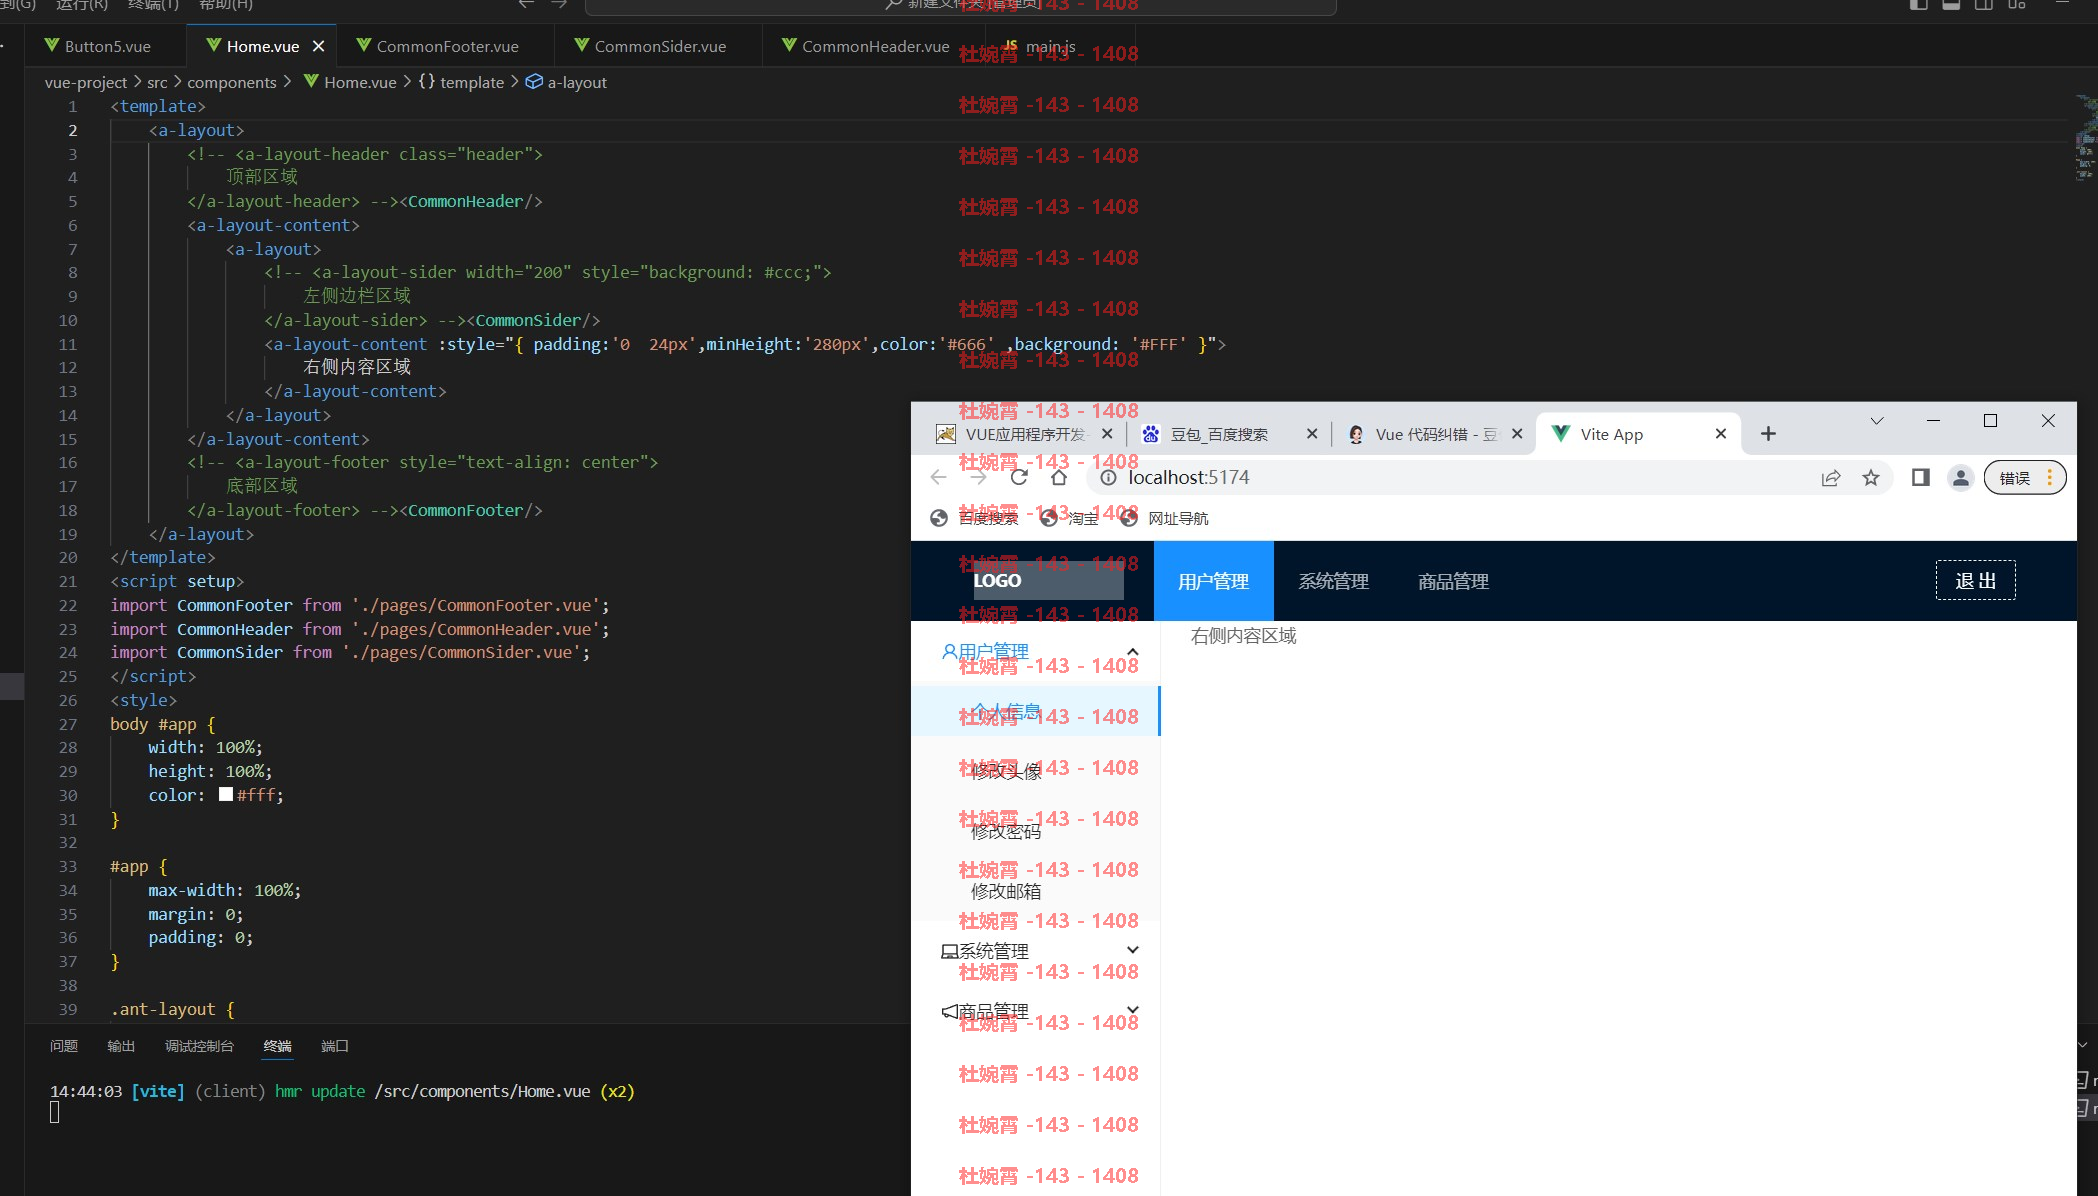2098x1196 pixels.
Task: Open tab search chevron in browser titlebar
Action: point(1877,421)
